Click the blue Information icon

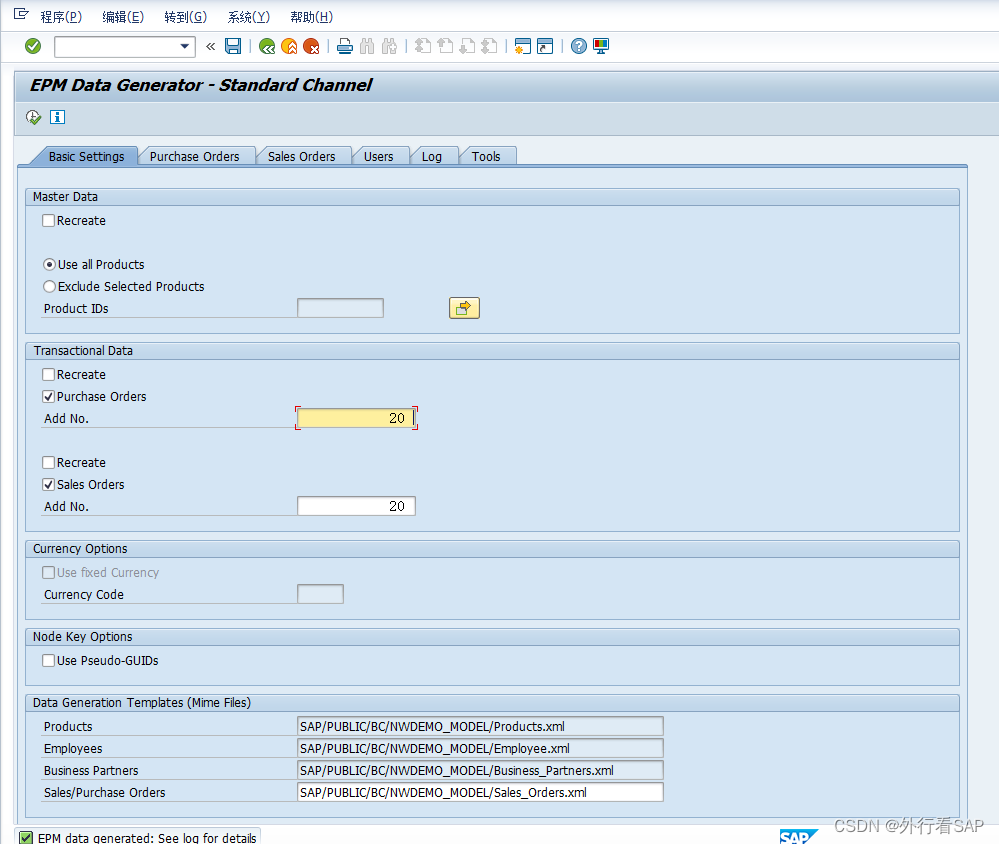tap(57, 117)
